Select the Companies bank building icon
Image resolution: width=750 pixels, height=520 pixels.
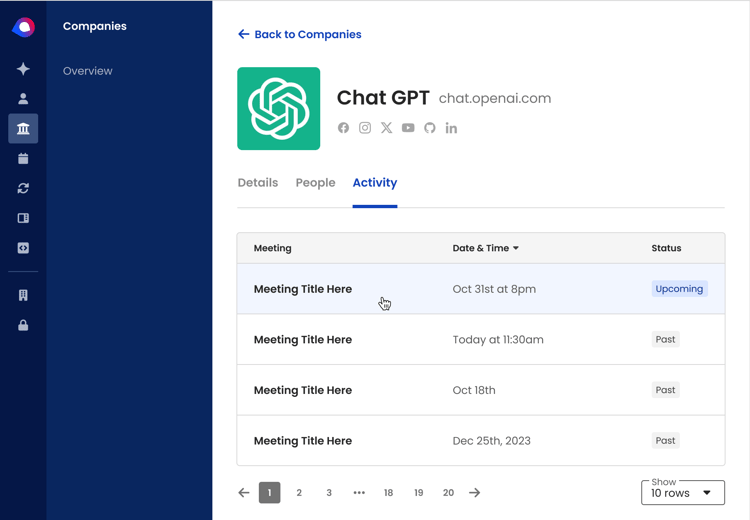tap(23, 128)
